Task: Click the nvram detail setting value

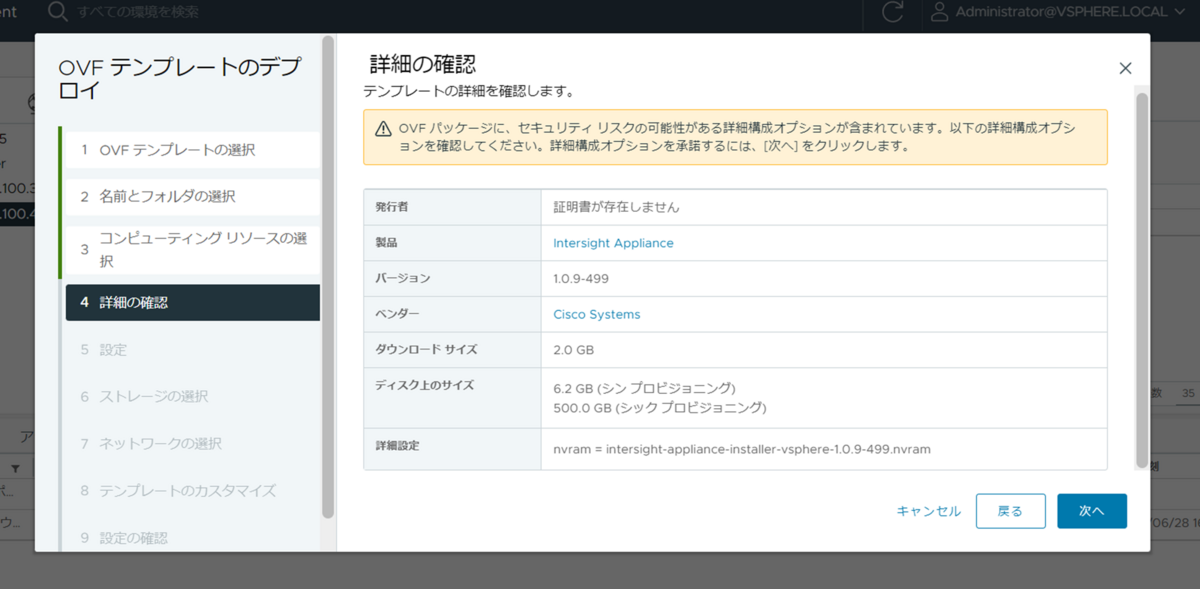Action: pos(742,449)
